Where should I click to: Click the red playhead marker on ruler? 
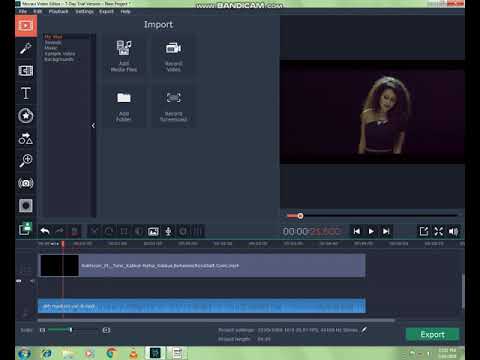[x=63, y=244]
